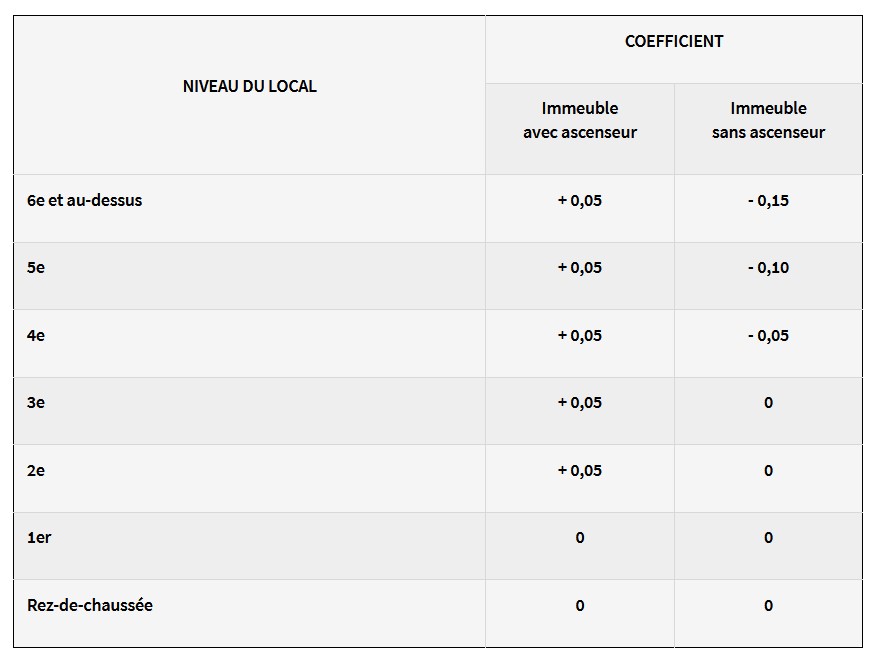Image resolution: width=878 pixels, height=663 pixels.
Task: Click the -0,15 value for 6e floor
Action: pos(768,200)
